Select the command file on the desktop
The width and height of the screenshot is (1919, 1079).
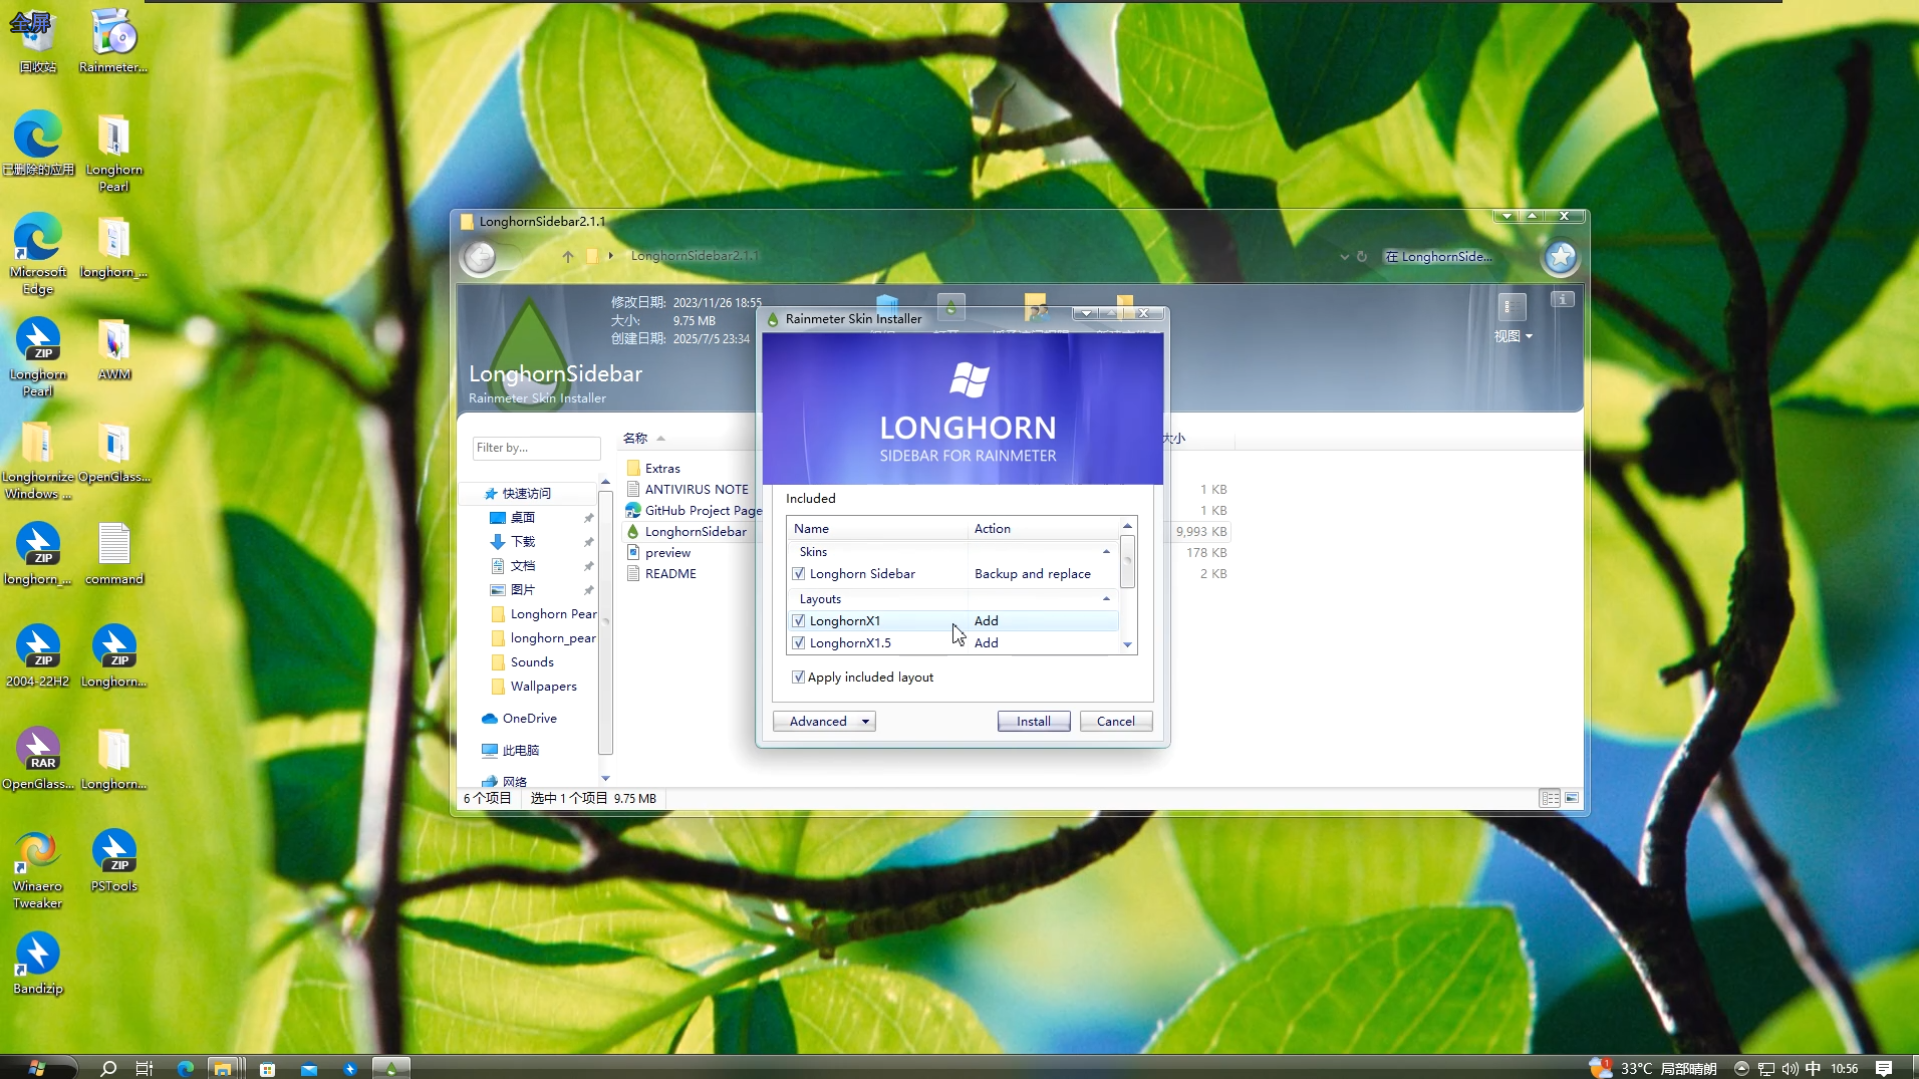coord(114,554)
